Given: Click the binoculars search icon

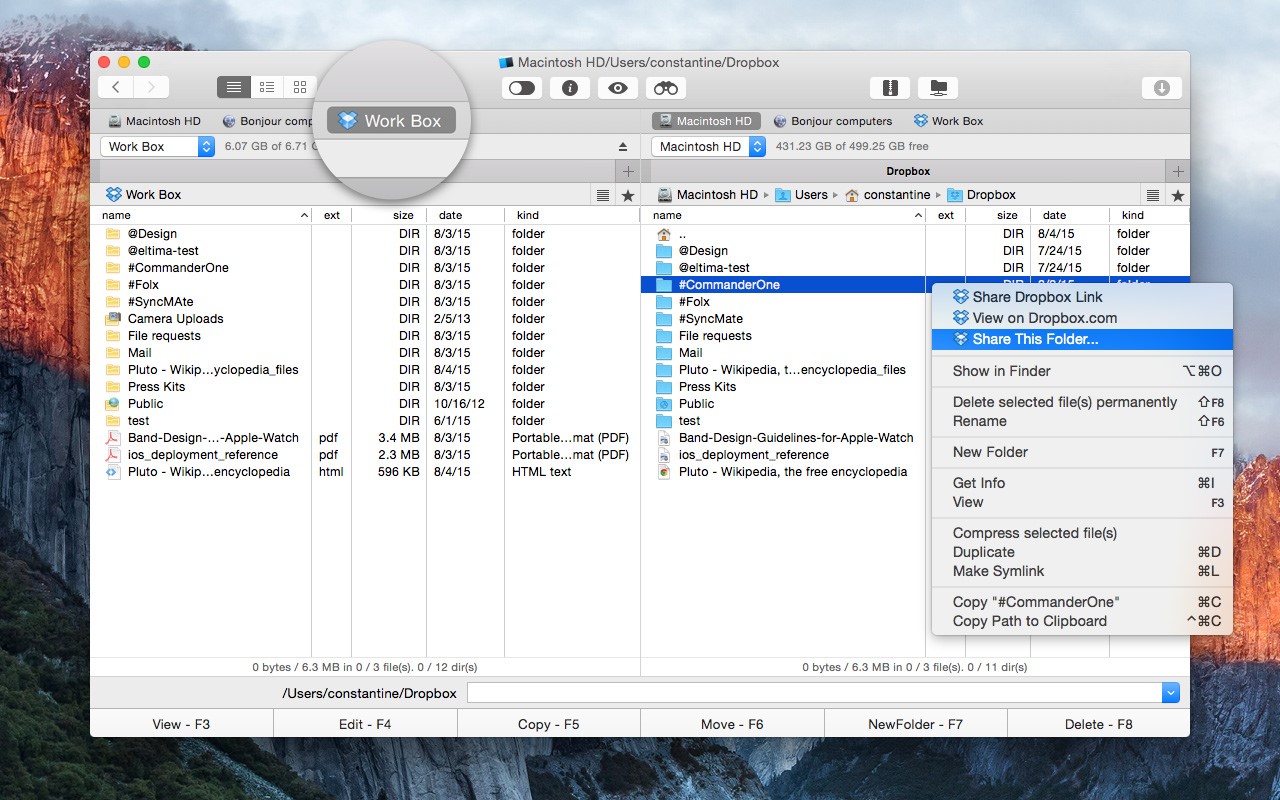Looking at the screenshot, I should [x=666, y=88].
